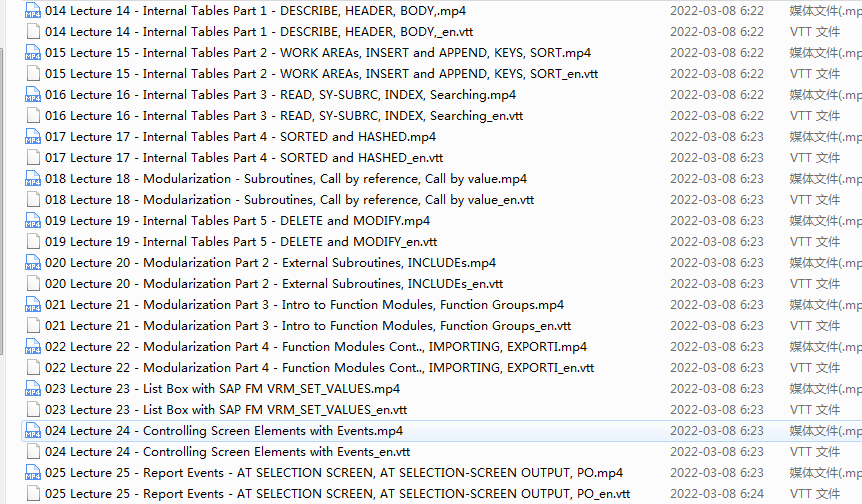Select 025 Lecture 25 Report Events PO.mp4 name
The height and width of the screenshot is (504, 862).
tap(334, 472)
